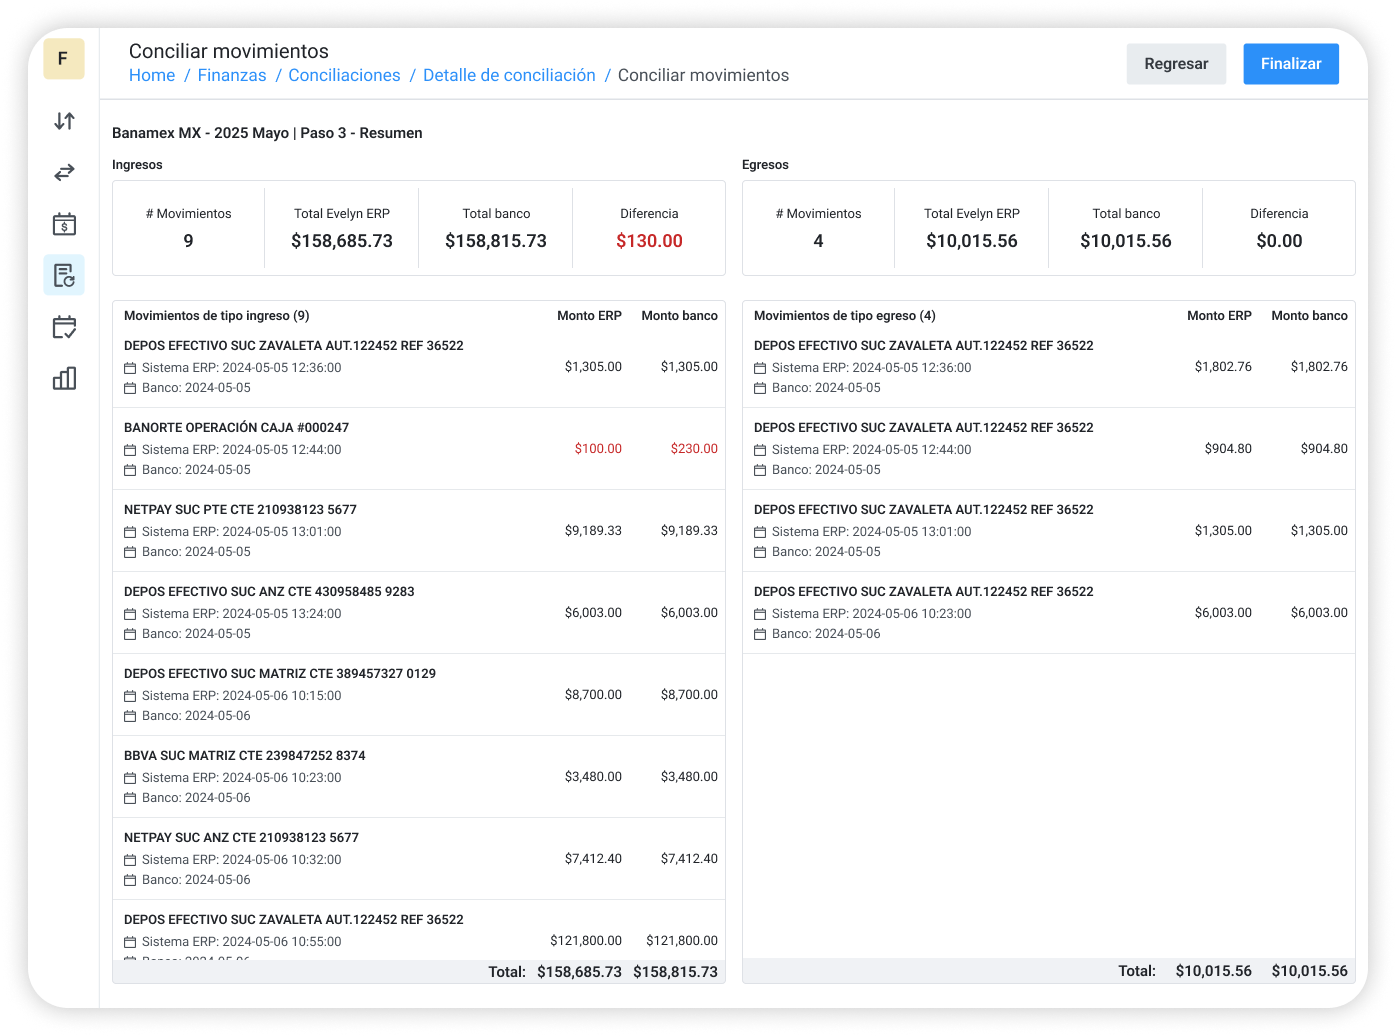This screenshot has height=1036, width=1396.
Task: Open the calendar with dollar sign icon
Action: tap(64, 224)
